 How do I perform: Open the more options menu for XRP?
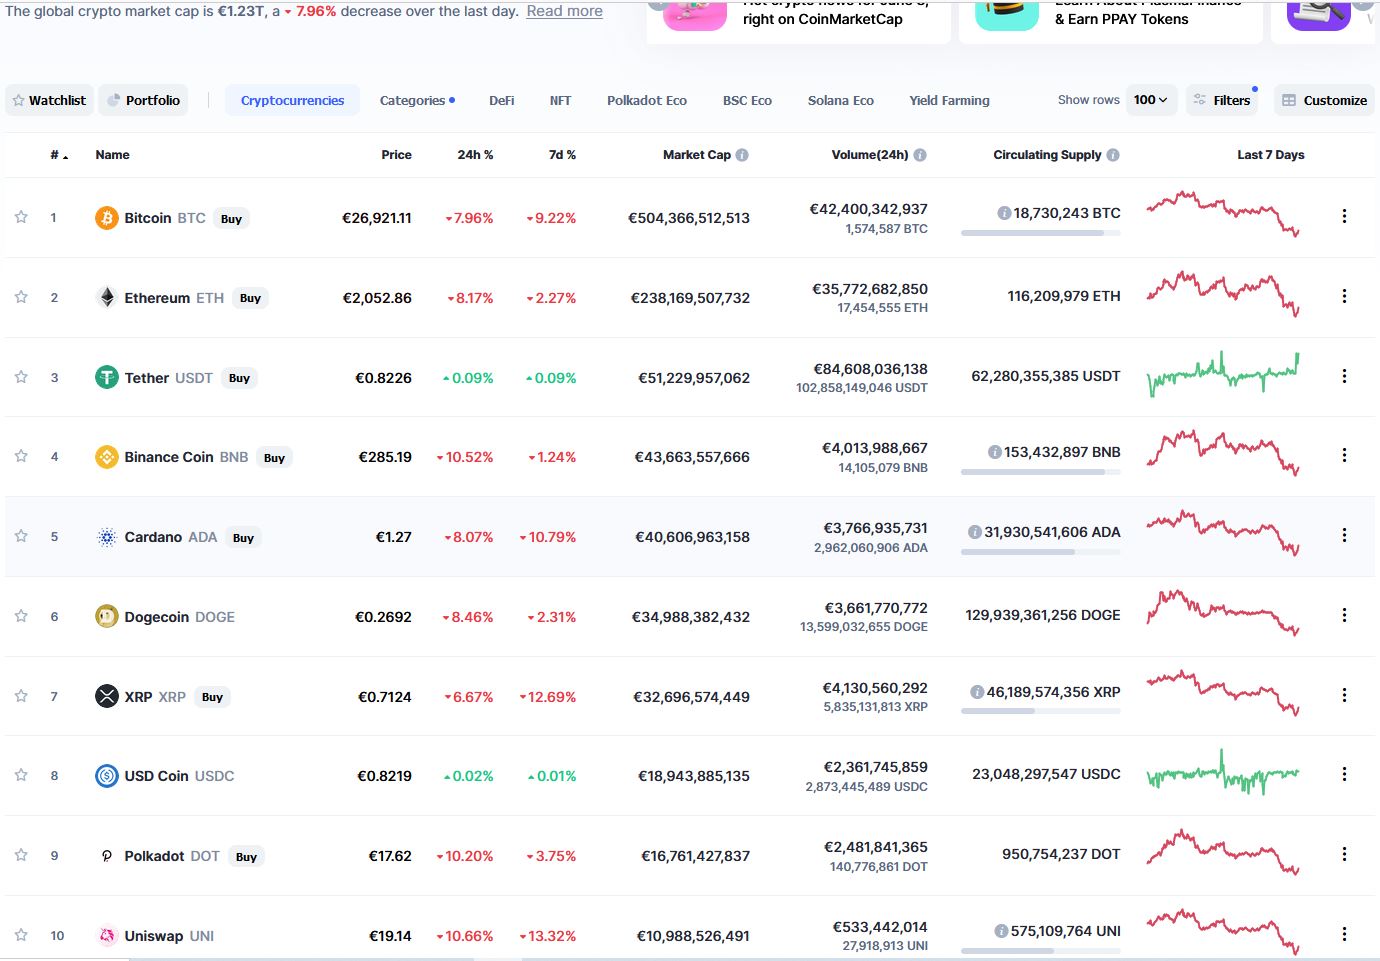(1344, 695)
